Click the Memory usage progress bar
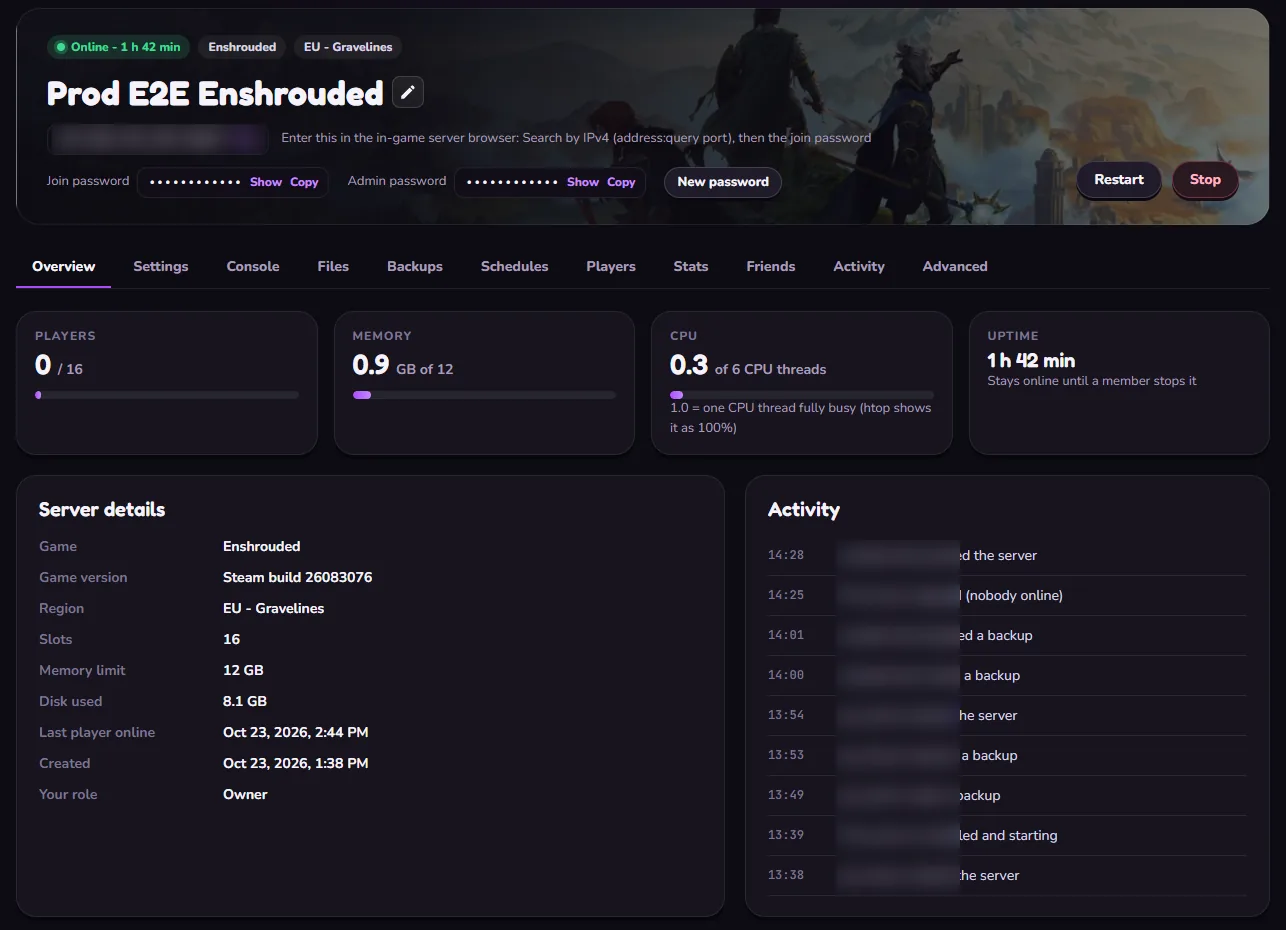The width and height of the screenshot is (1286, 930). point(484,395)
